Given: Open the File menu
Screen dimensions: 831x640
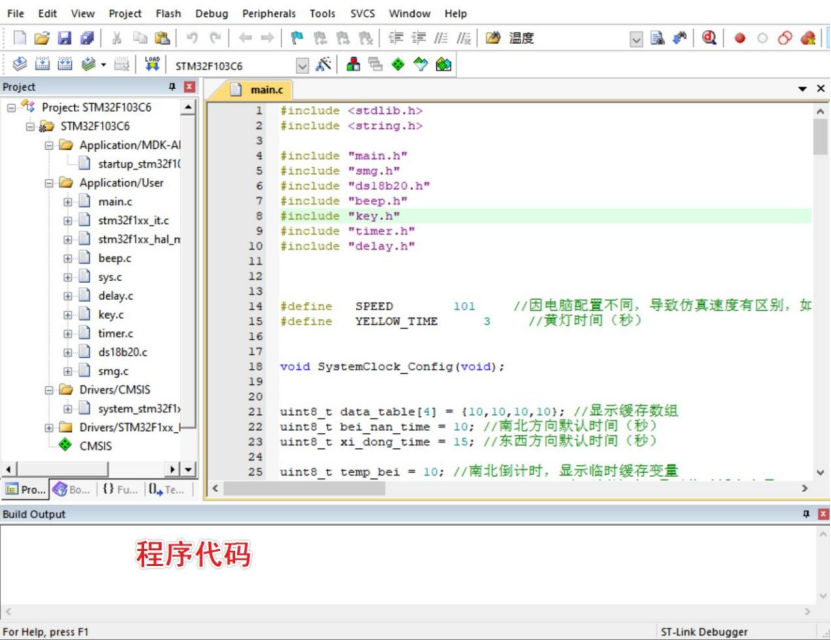Looking at the screenshot, I should (x=15, y=13).
